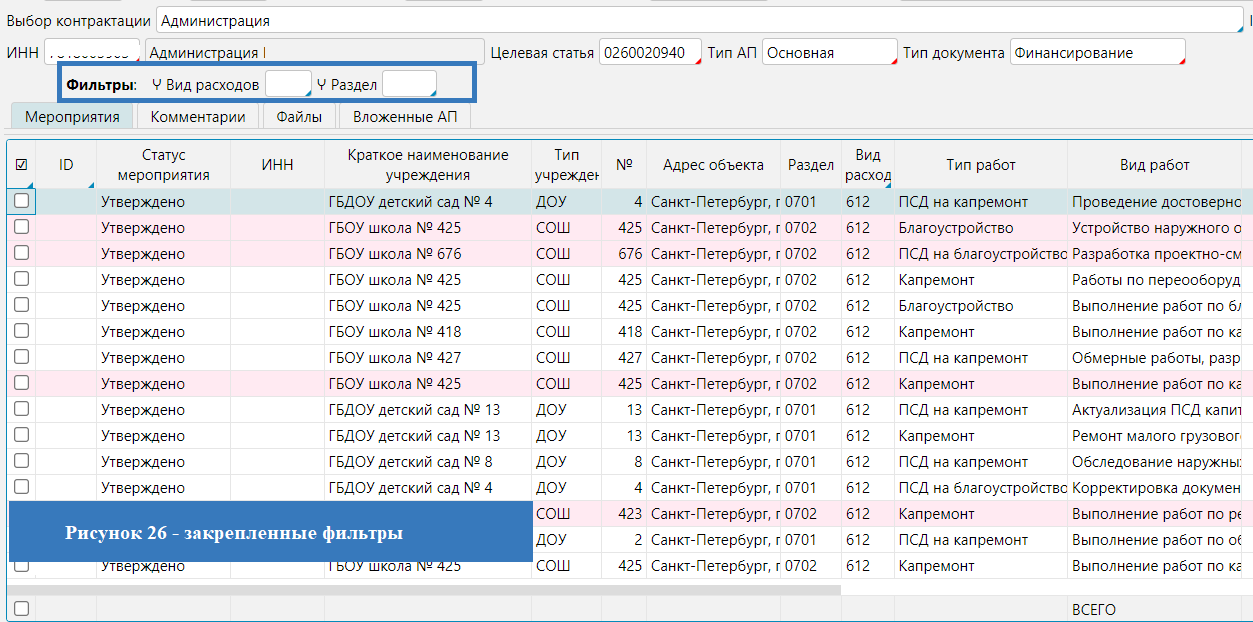
Task: Click the № column header
Action: (x=624, y=164)
